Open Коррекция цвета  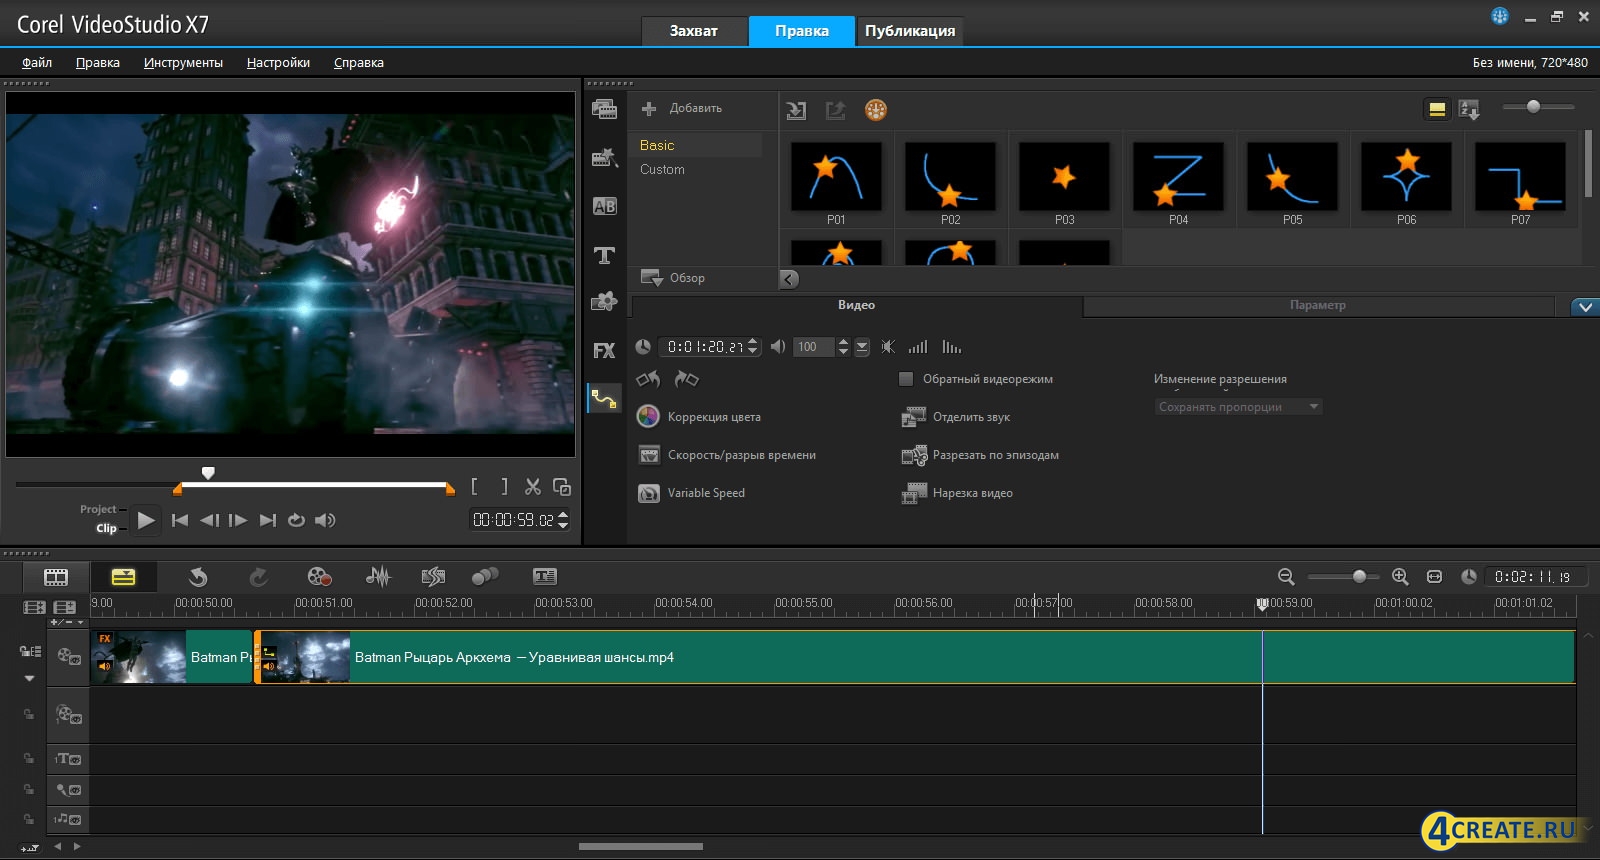click(x=699, y=417)
